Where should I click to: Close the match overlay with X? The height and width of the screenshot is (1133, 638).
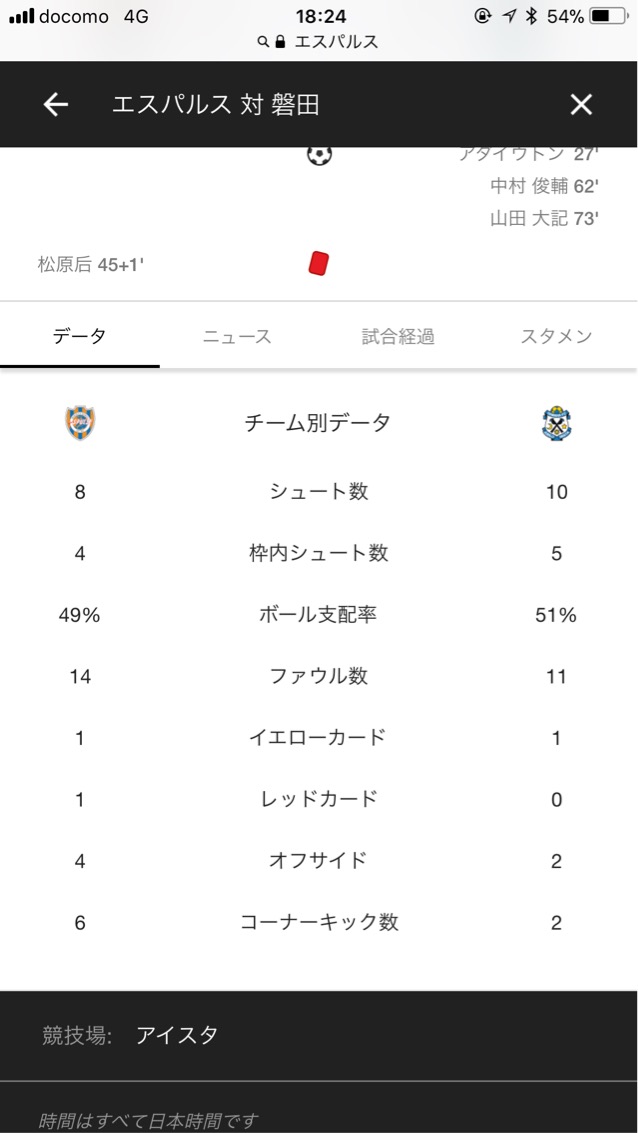[581, 104]
